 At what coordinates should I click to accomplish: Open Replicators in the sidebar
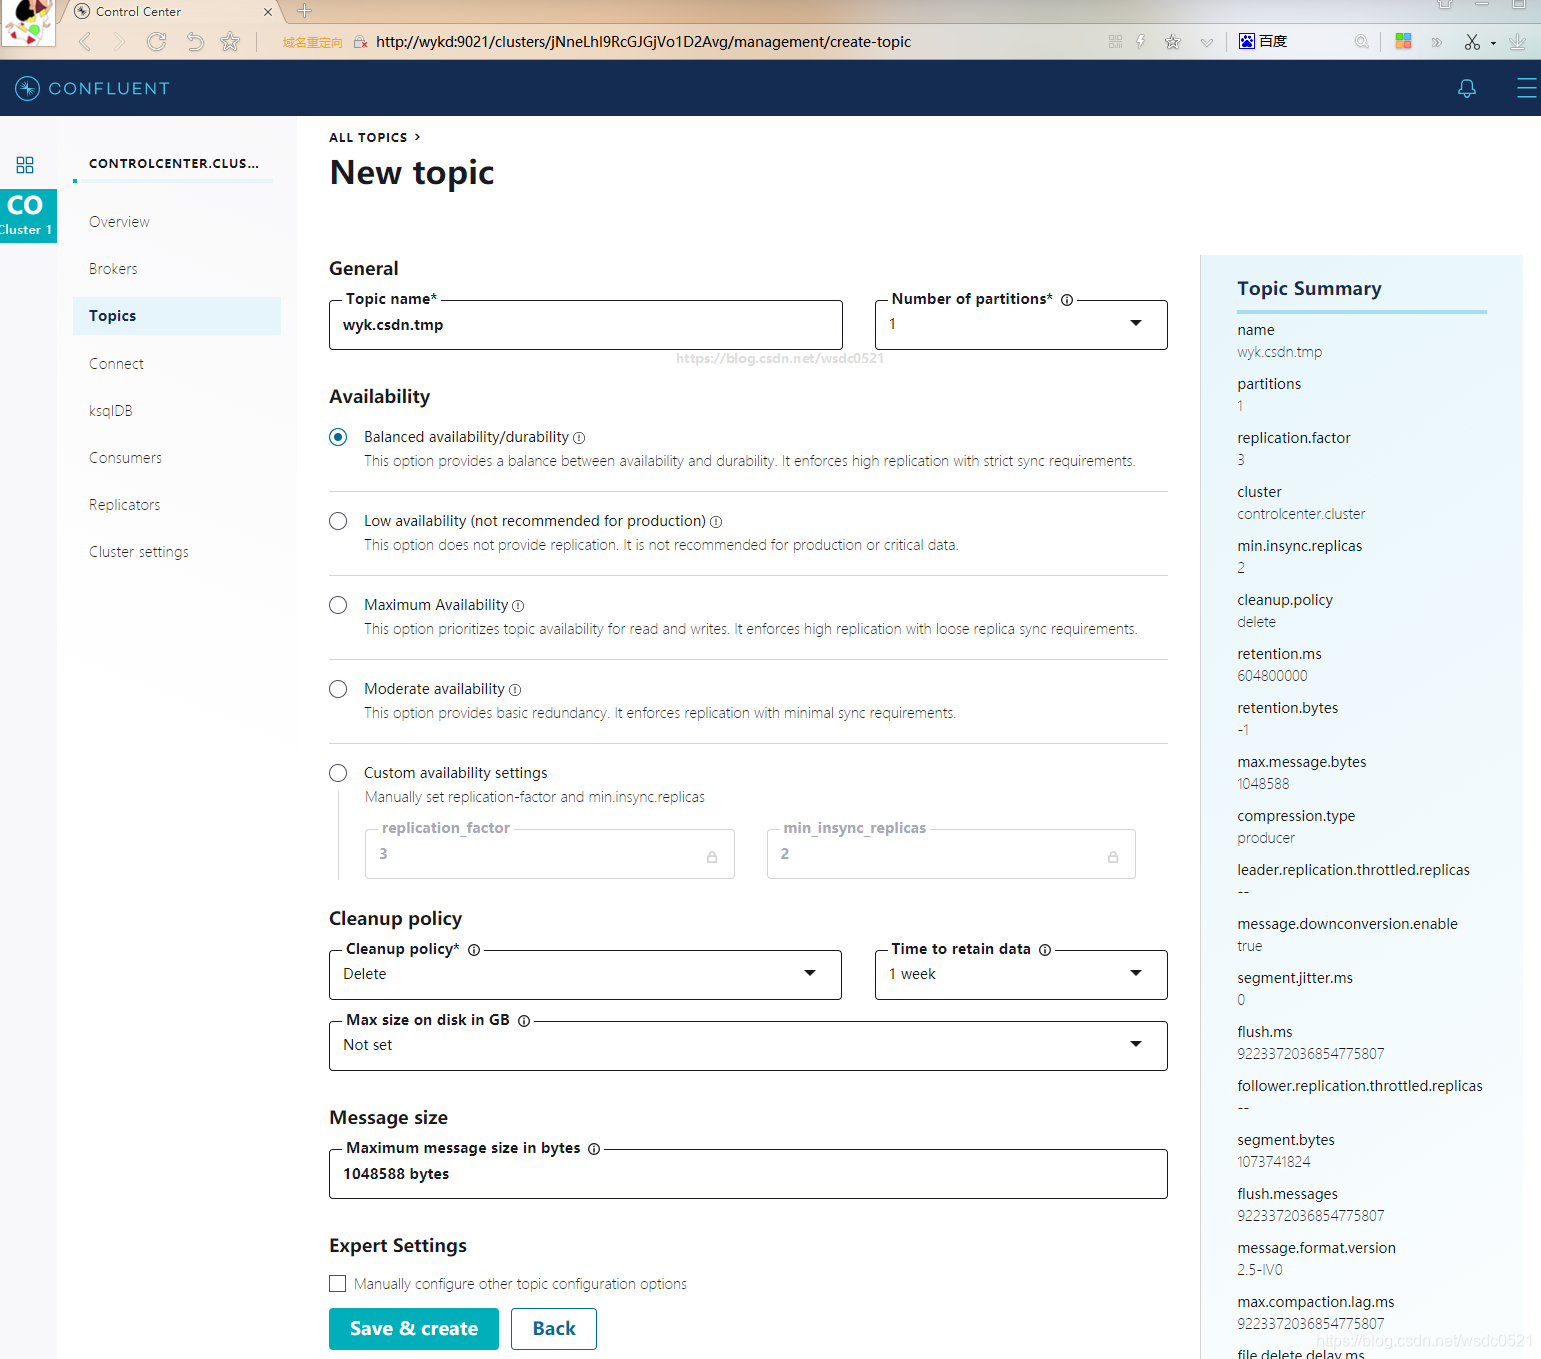[x=124, y=505]
